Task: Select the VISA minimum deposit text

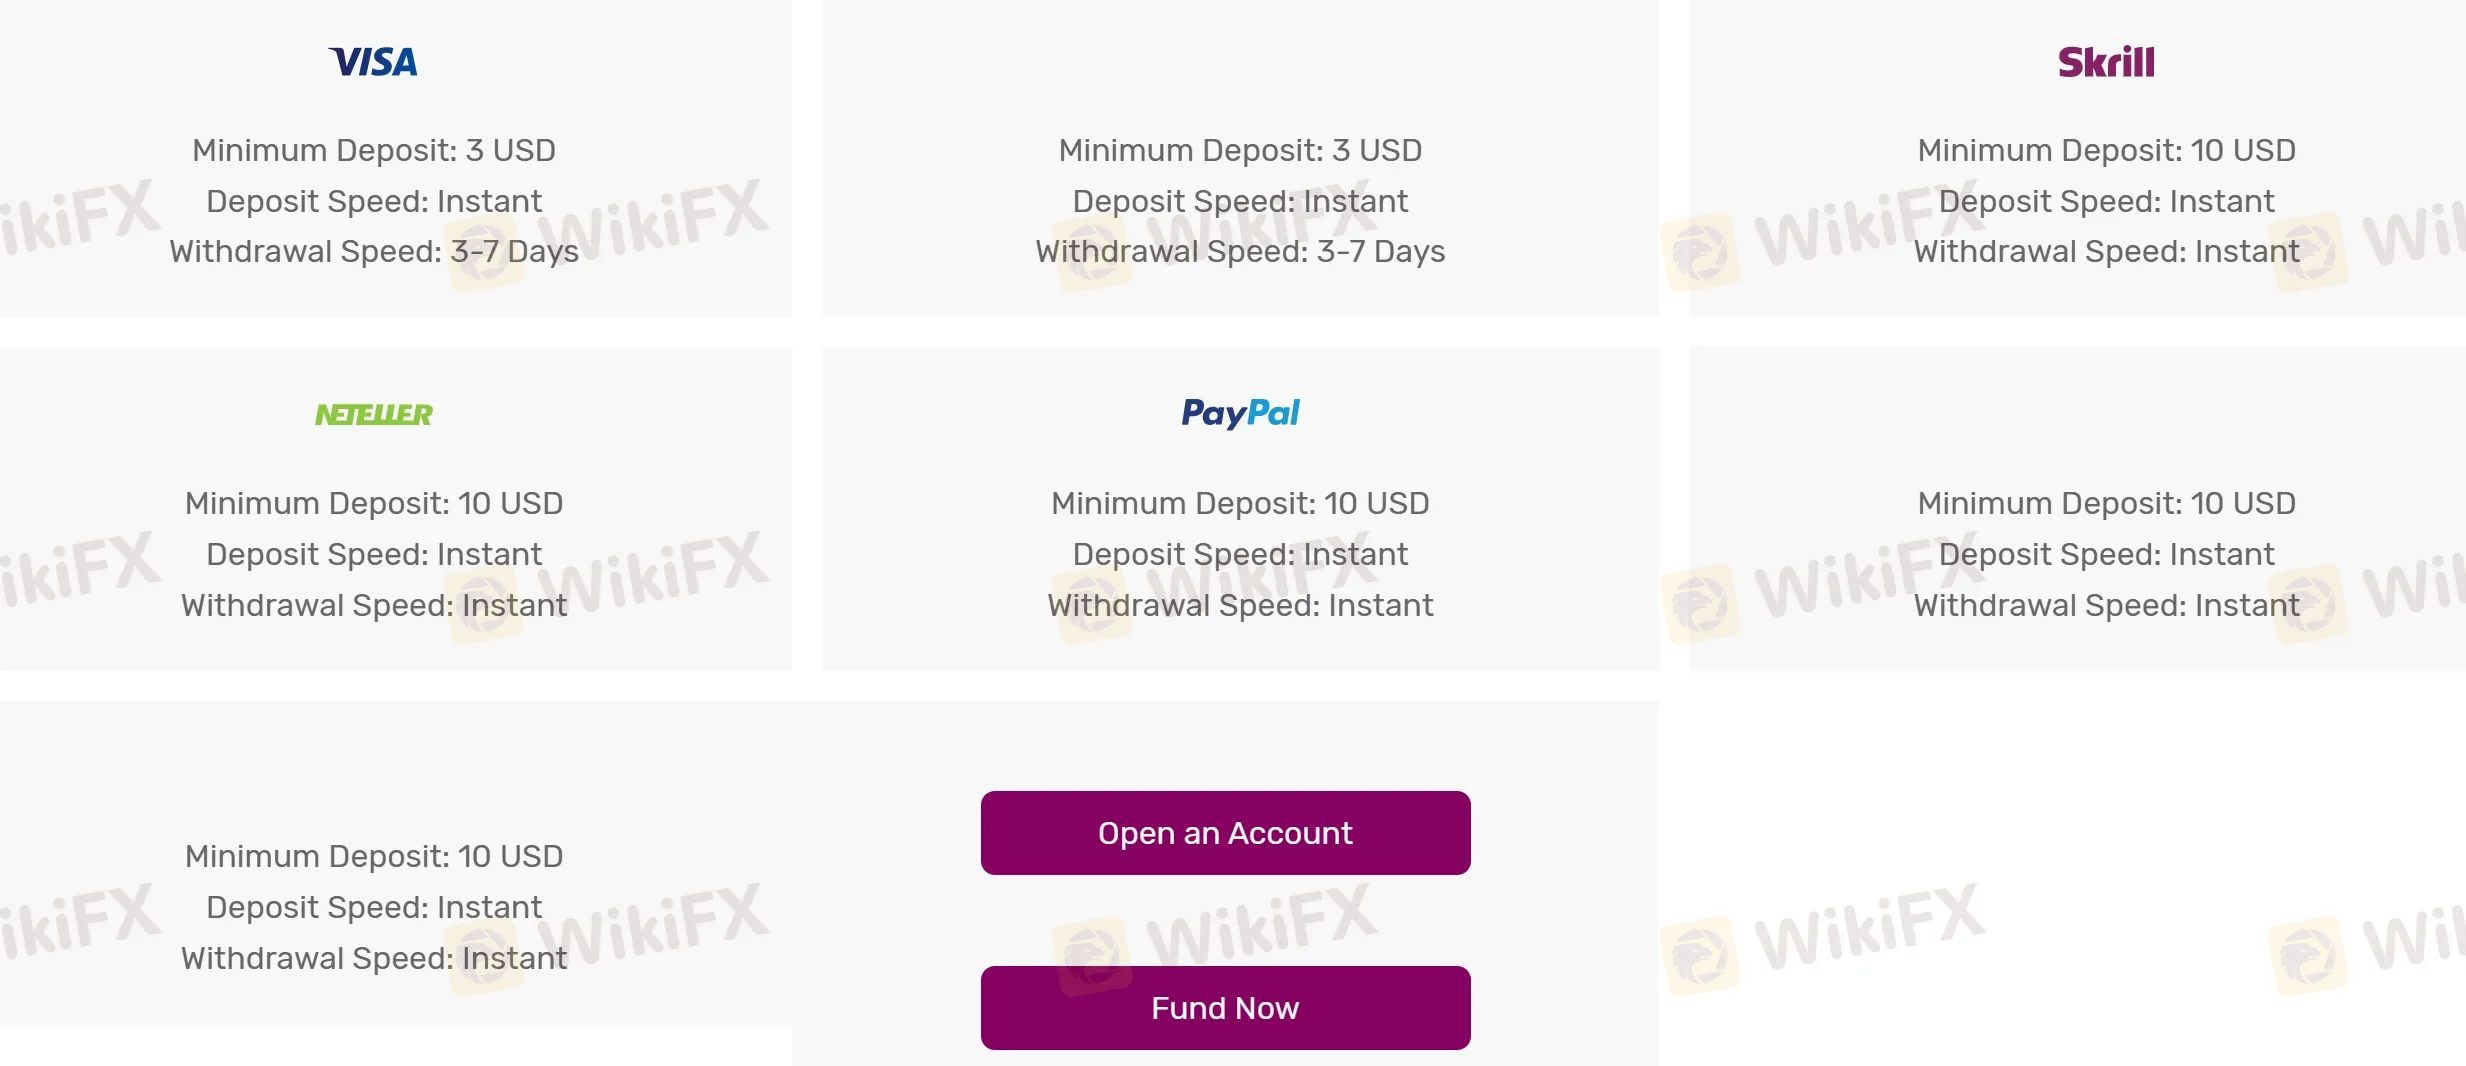Action: pos(373,150)
